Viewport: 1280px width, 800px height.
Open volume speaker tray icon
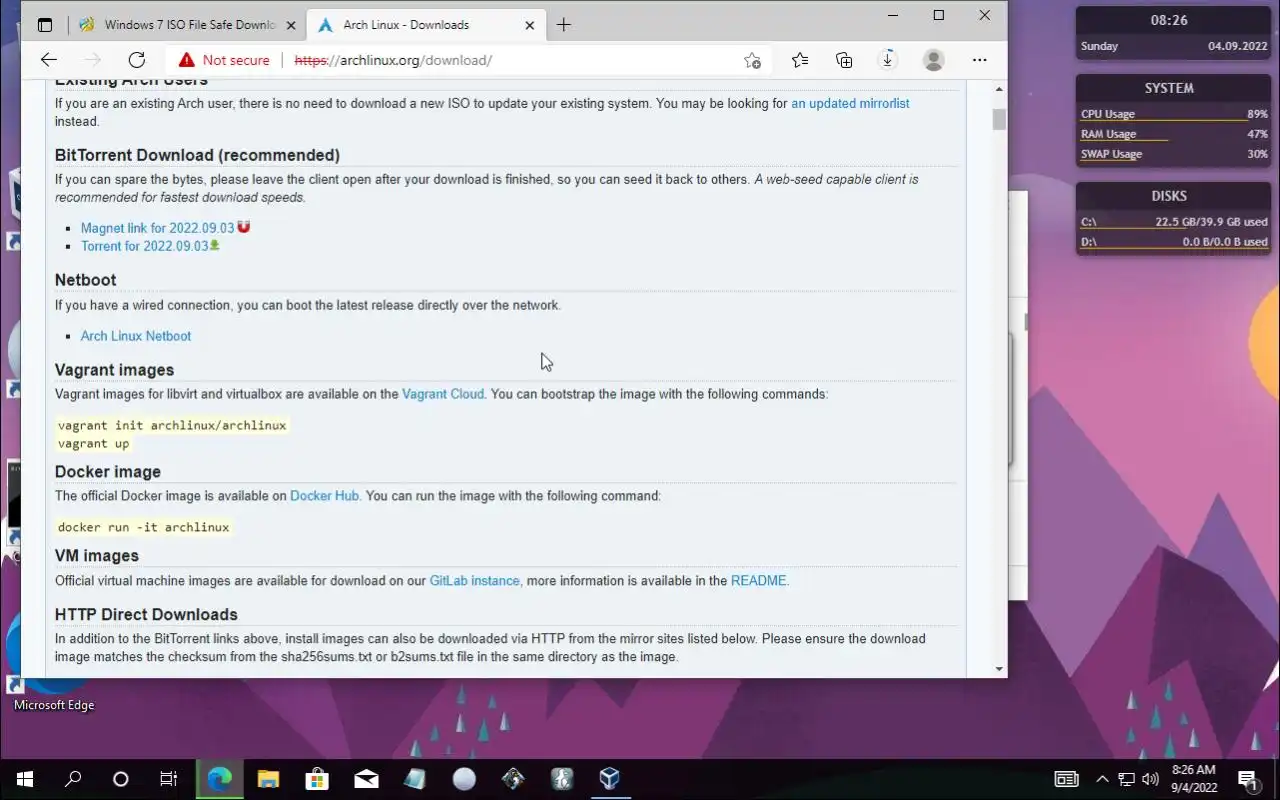[x=1151, y=779]
